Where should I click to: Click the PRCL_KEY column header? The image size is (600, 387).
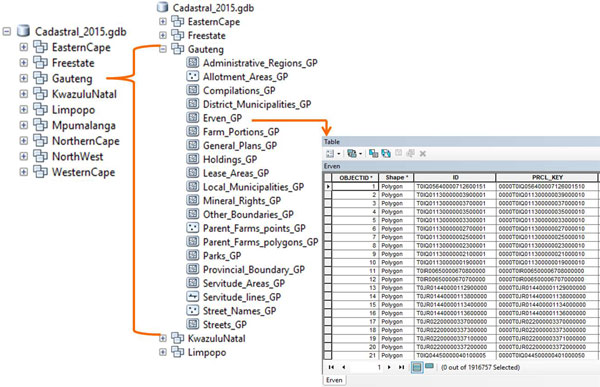pos(547,178)
